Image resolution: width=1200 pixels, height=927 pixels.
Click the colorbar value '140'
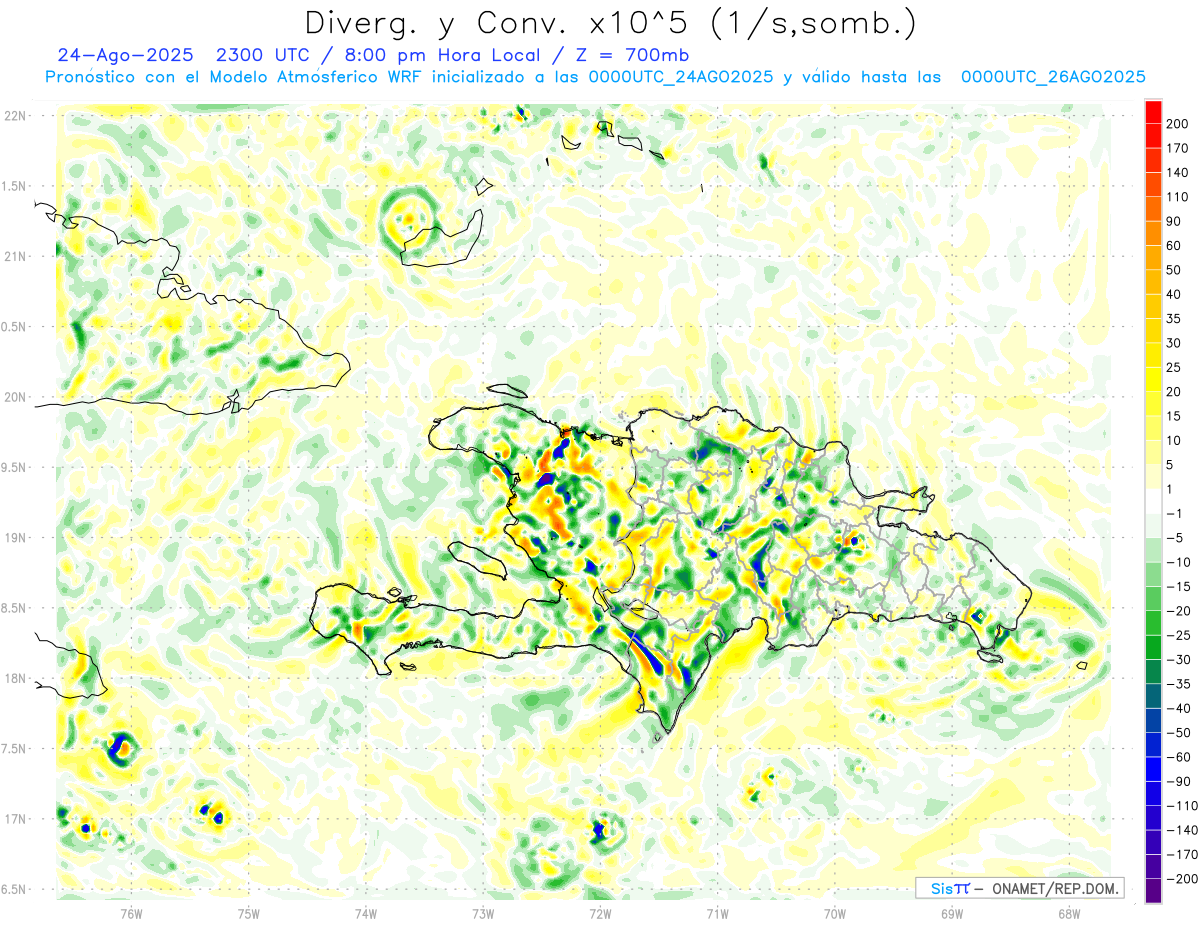click(1178, 173)
